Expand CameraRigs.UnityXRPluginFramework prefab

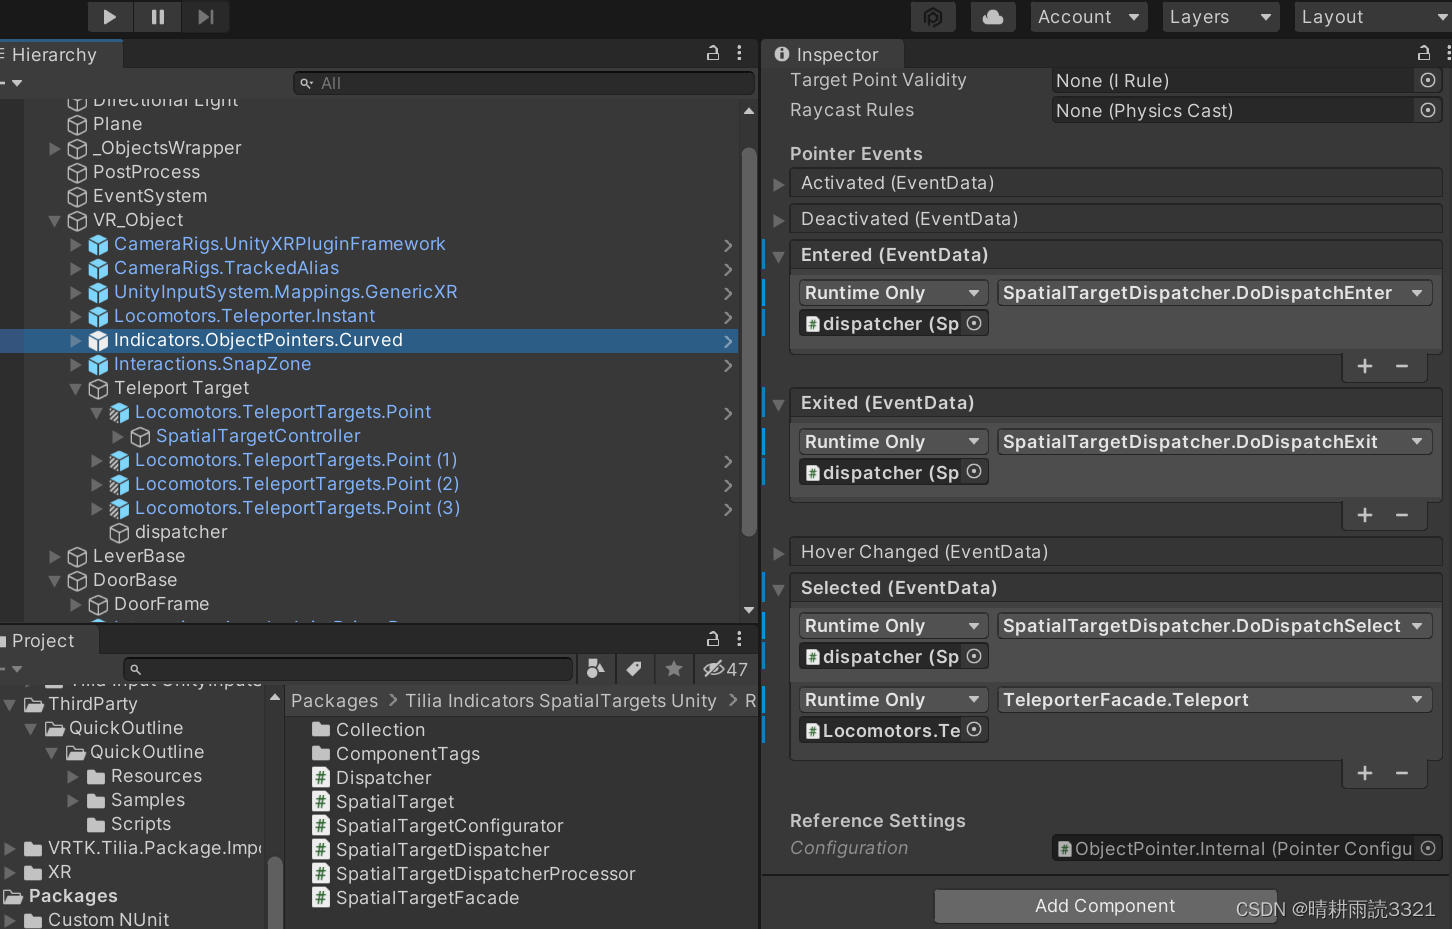[76, 244]
